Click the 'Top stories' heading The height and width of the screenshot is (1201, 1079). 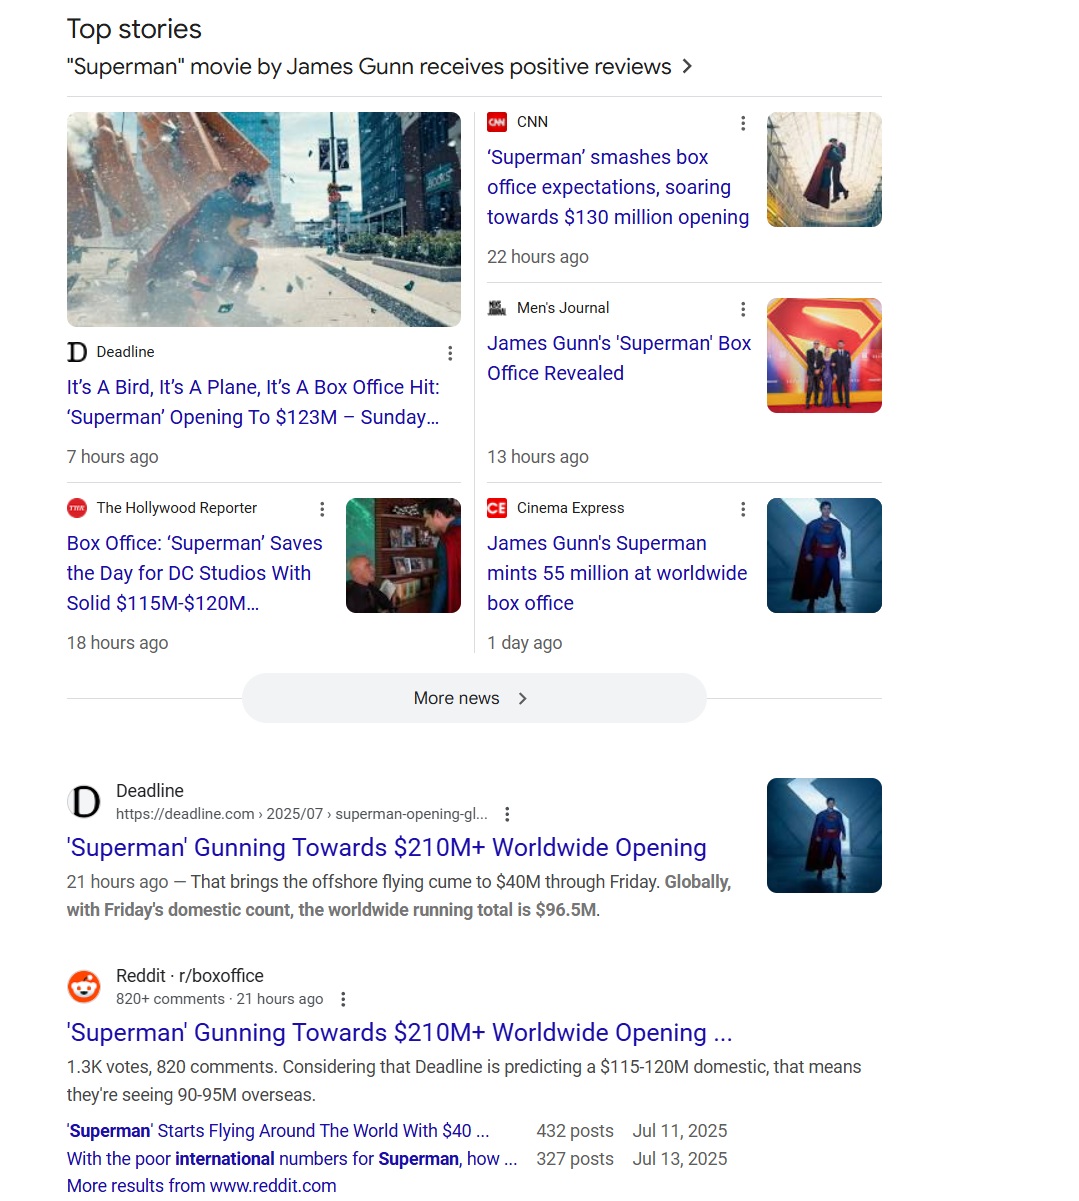click(134, 29)
